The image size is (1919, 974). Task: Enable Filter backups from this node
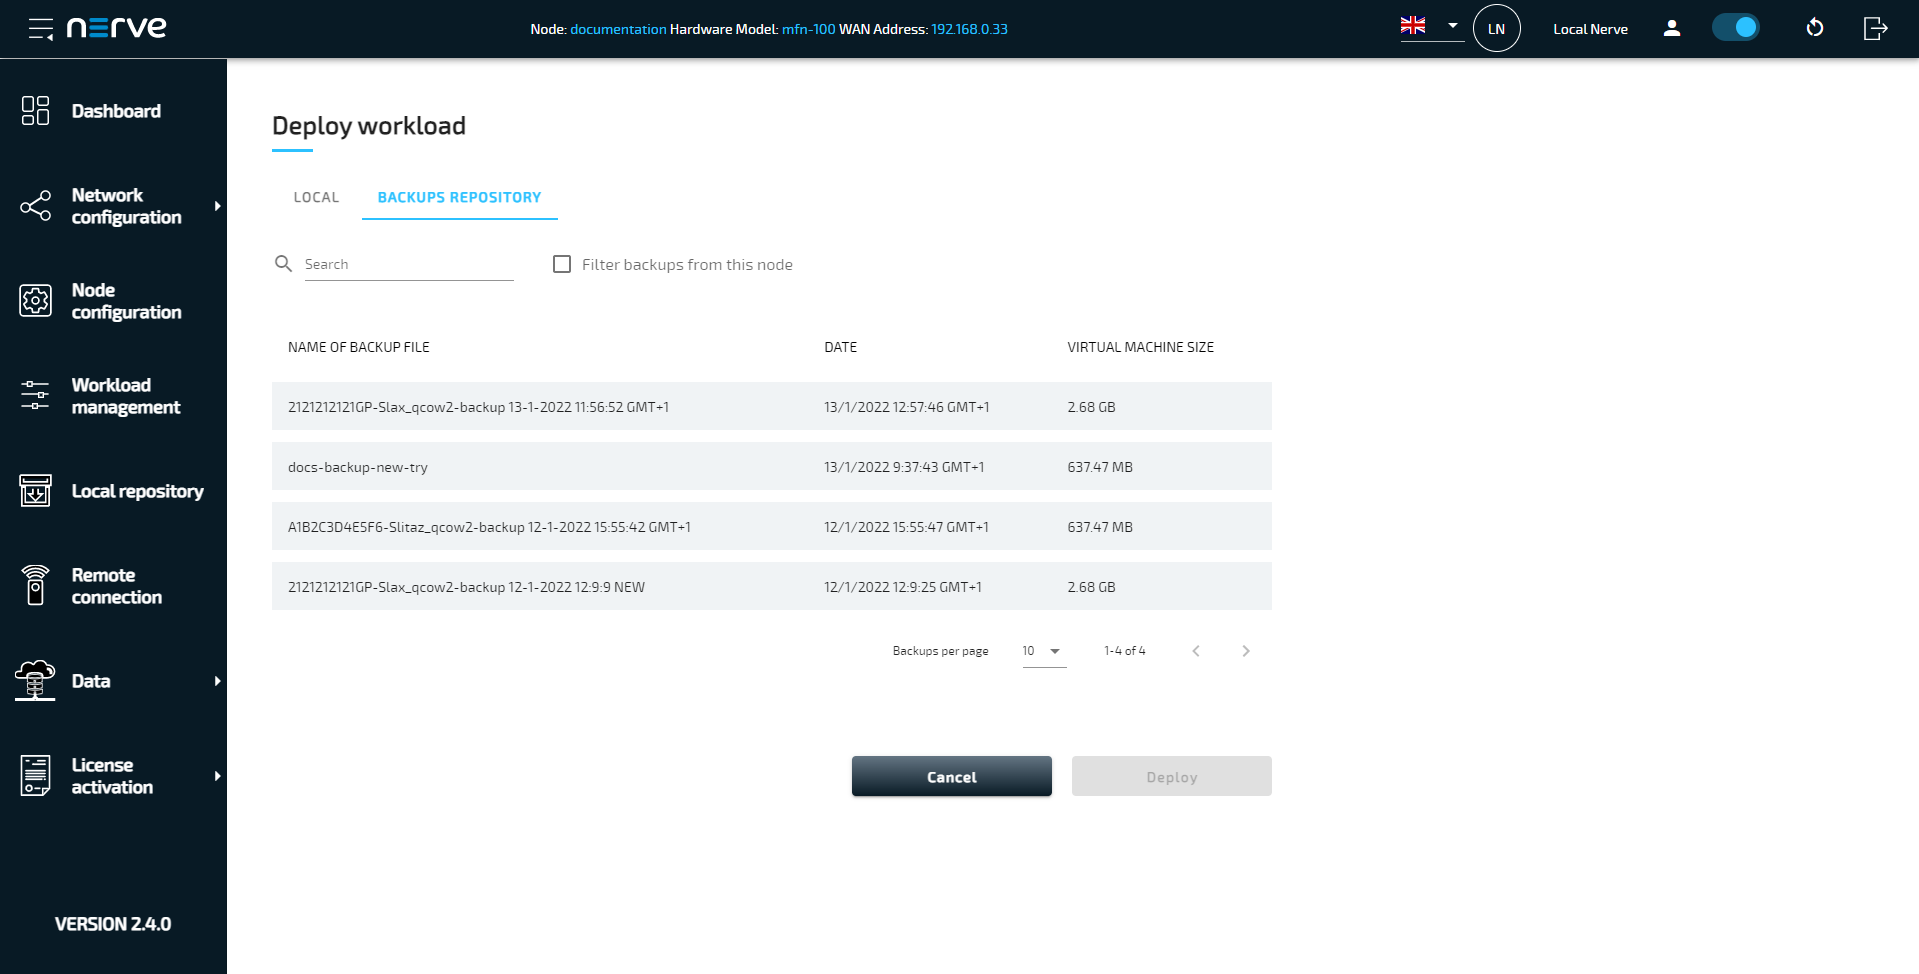[563, 264]
